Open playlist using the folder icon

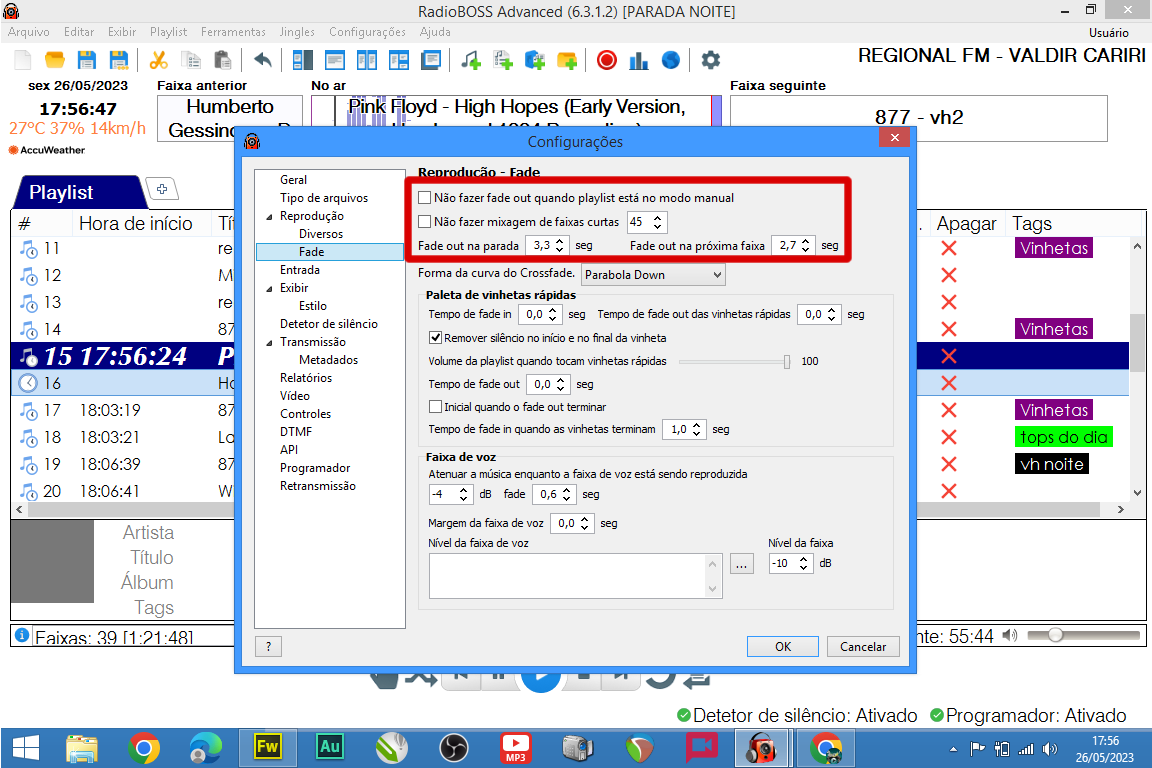coord(54,60)
